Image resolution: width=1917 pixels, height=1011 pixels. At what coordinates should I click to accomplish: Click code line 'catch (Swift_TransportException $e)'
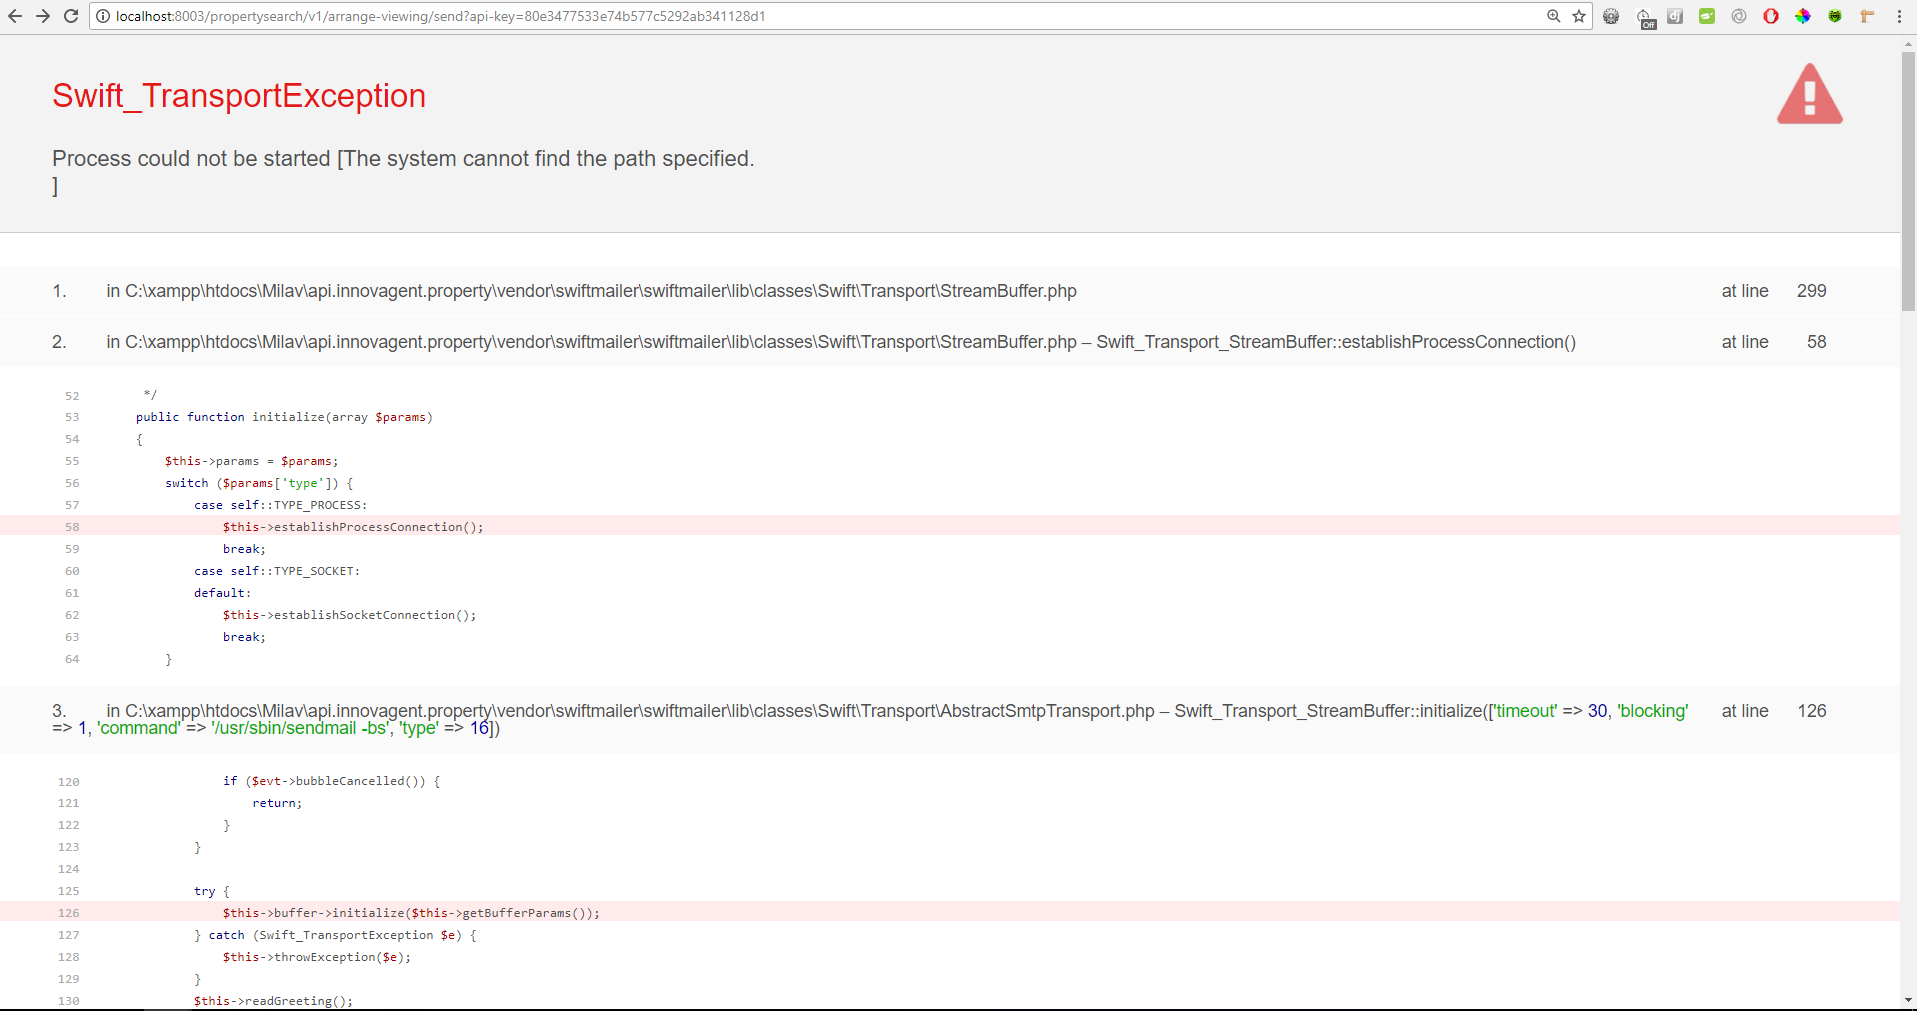tap(335, 935)
